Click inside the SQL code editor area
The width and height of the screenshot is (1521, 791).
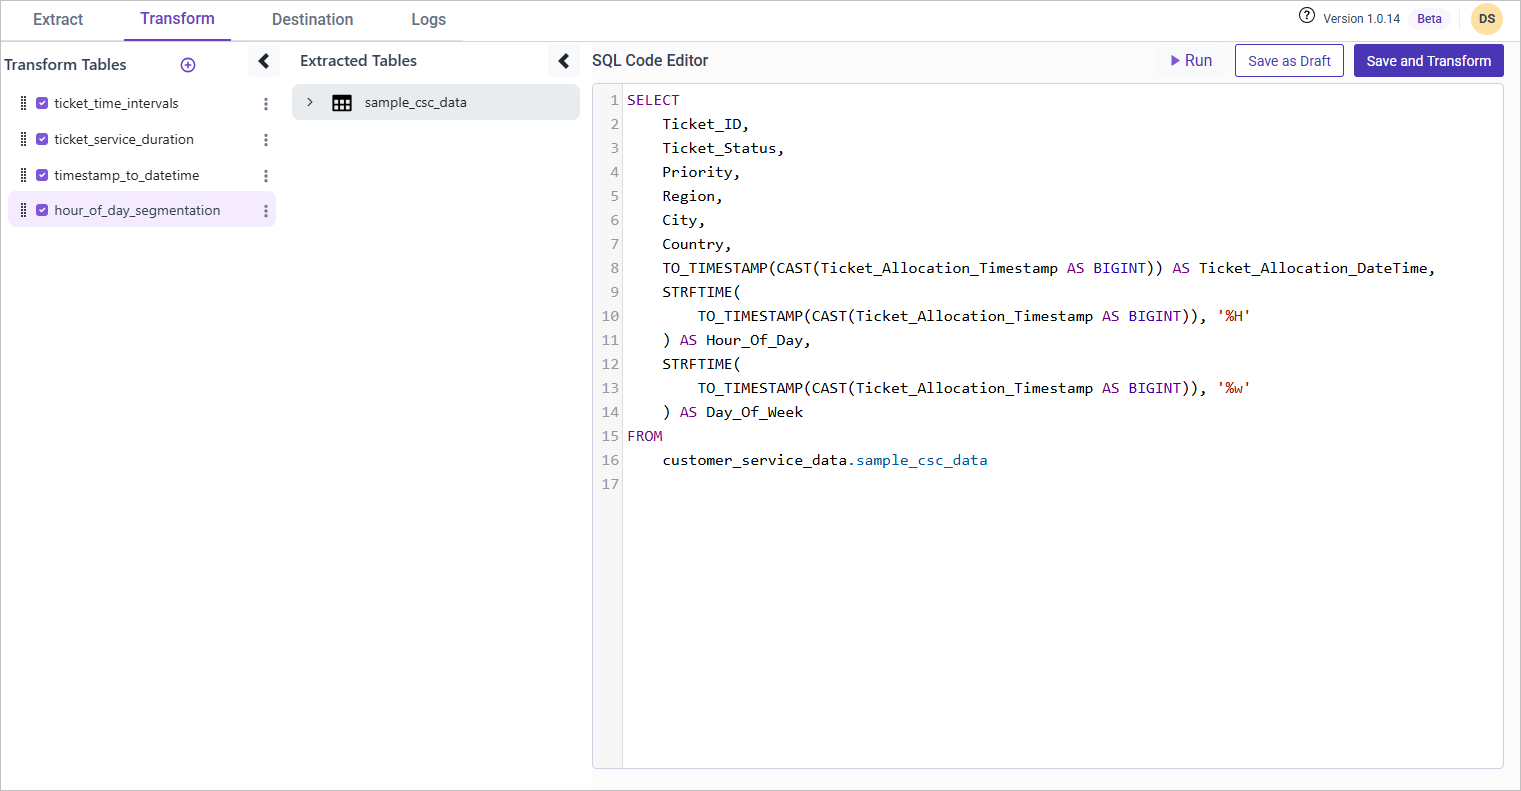tap(1060, 600)
